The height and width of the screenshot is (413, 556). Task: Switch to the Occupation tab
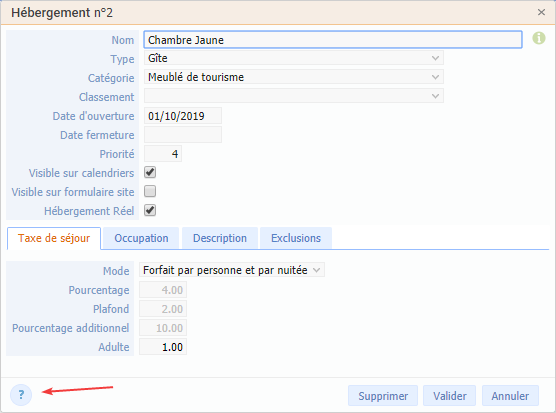141,238
